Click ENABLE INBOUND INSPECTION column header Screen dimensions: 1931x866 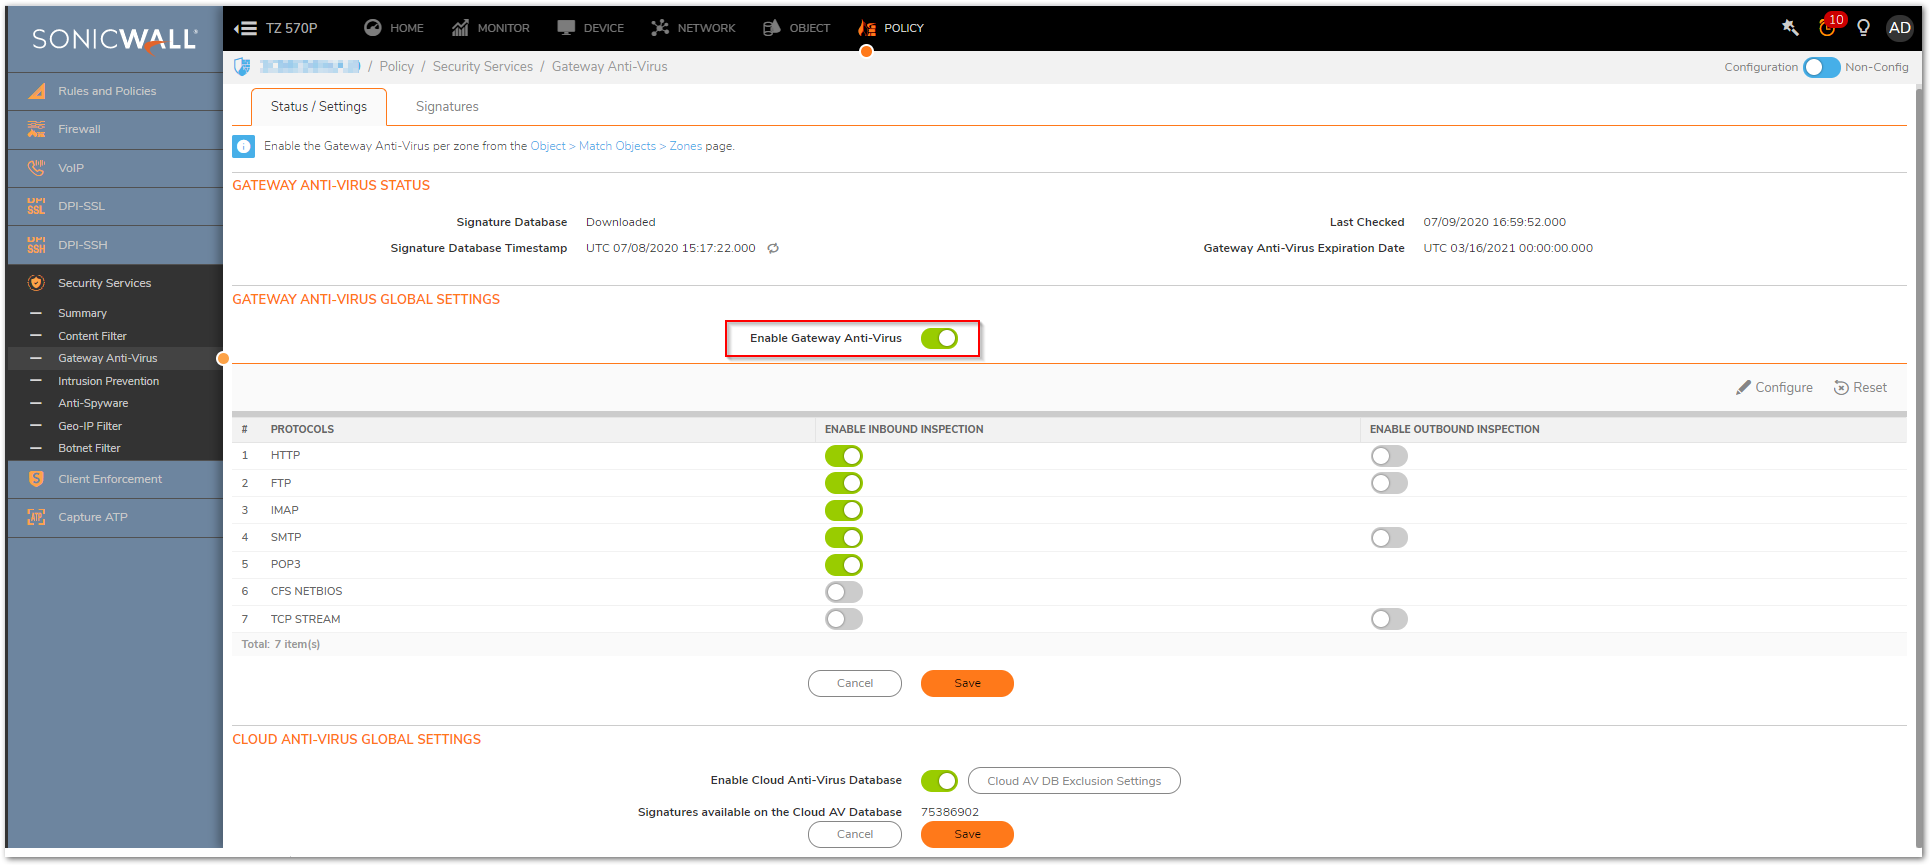pos(904,429)
